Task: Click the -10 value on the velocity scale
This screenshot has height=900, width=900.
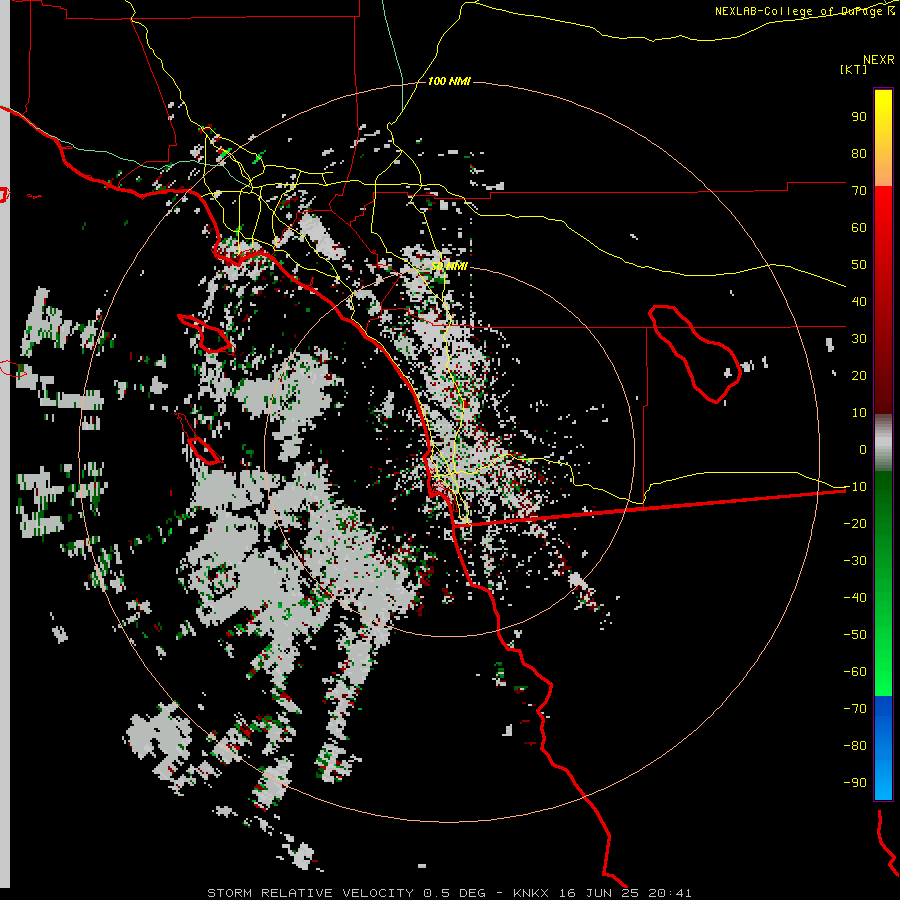Action: [x=855, y=487]
